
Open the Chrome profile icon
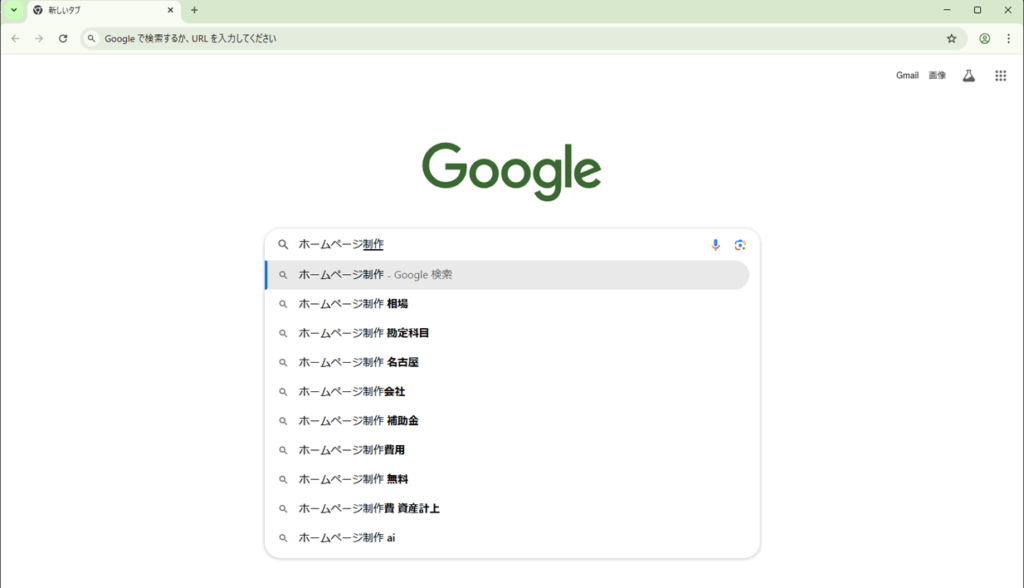tap(984, 39)
